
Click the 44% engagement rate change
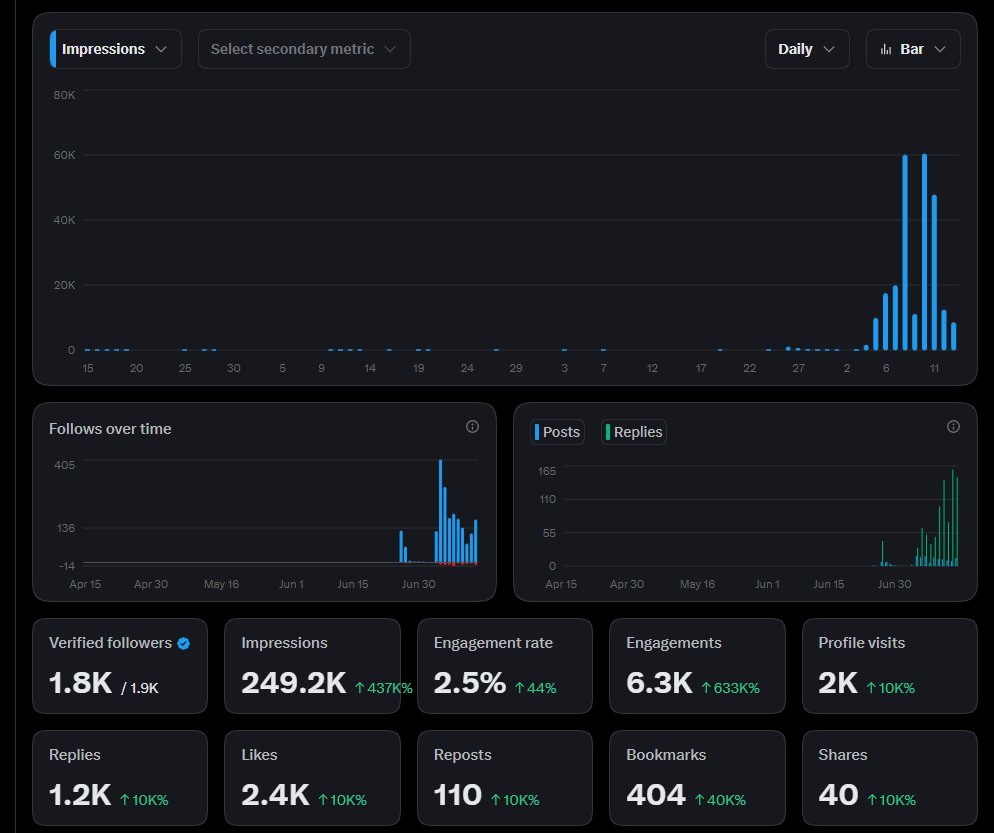pos(536,688)
